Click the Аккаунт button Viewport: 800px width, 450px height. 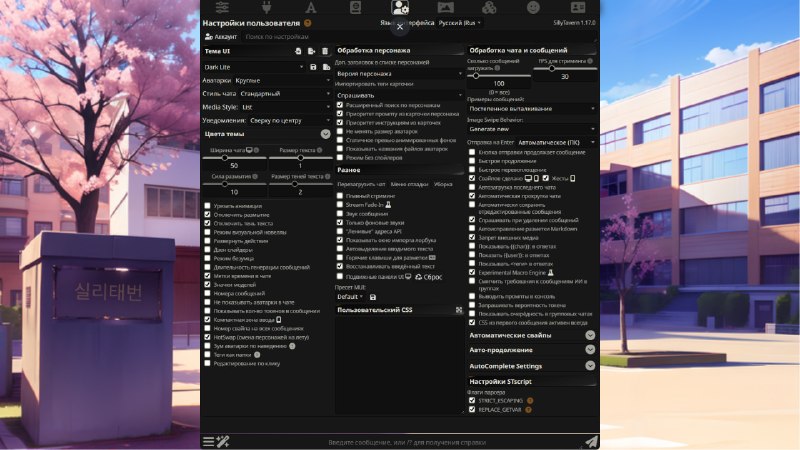(x=221, y=37)
